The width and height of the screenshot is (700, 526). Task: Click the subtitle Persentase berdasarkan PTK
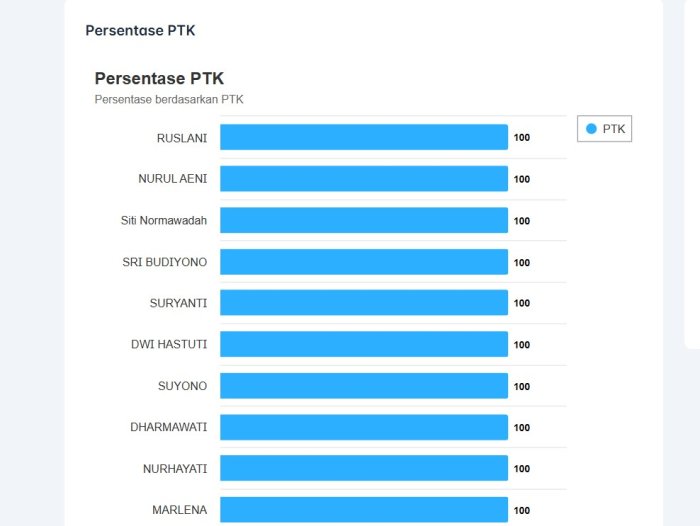point(169,99)
